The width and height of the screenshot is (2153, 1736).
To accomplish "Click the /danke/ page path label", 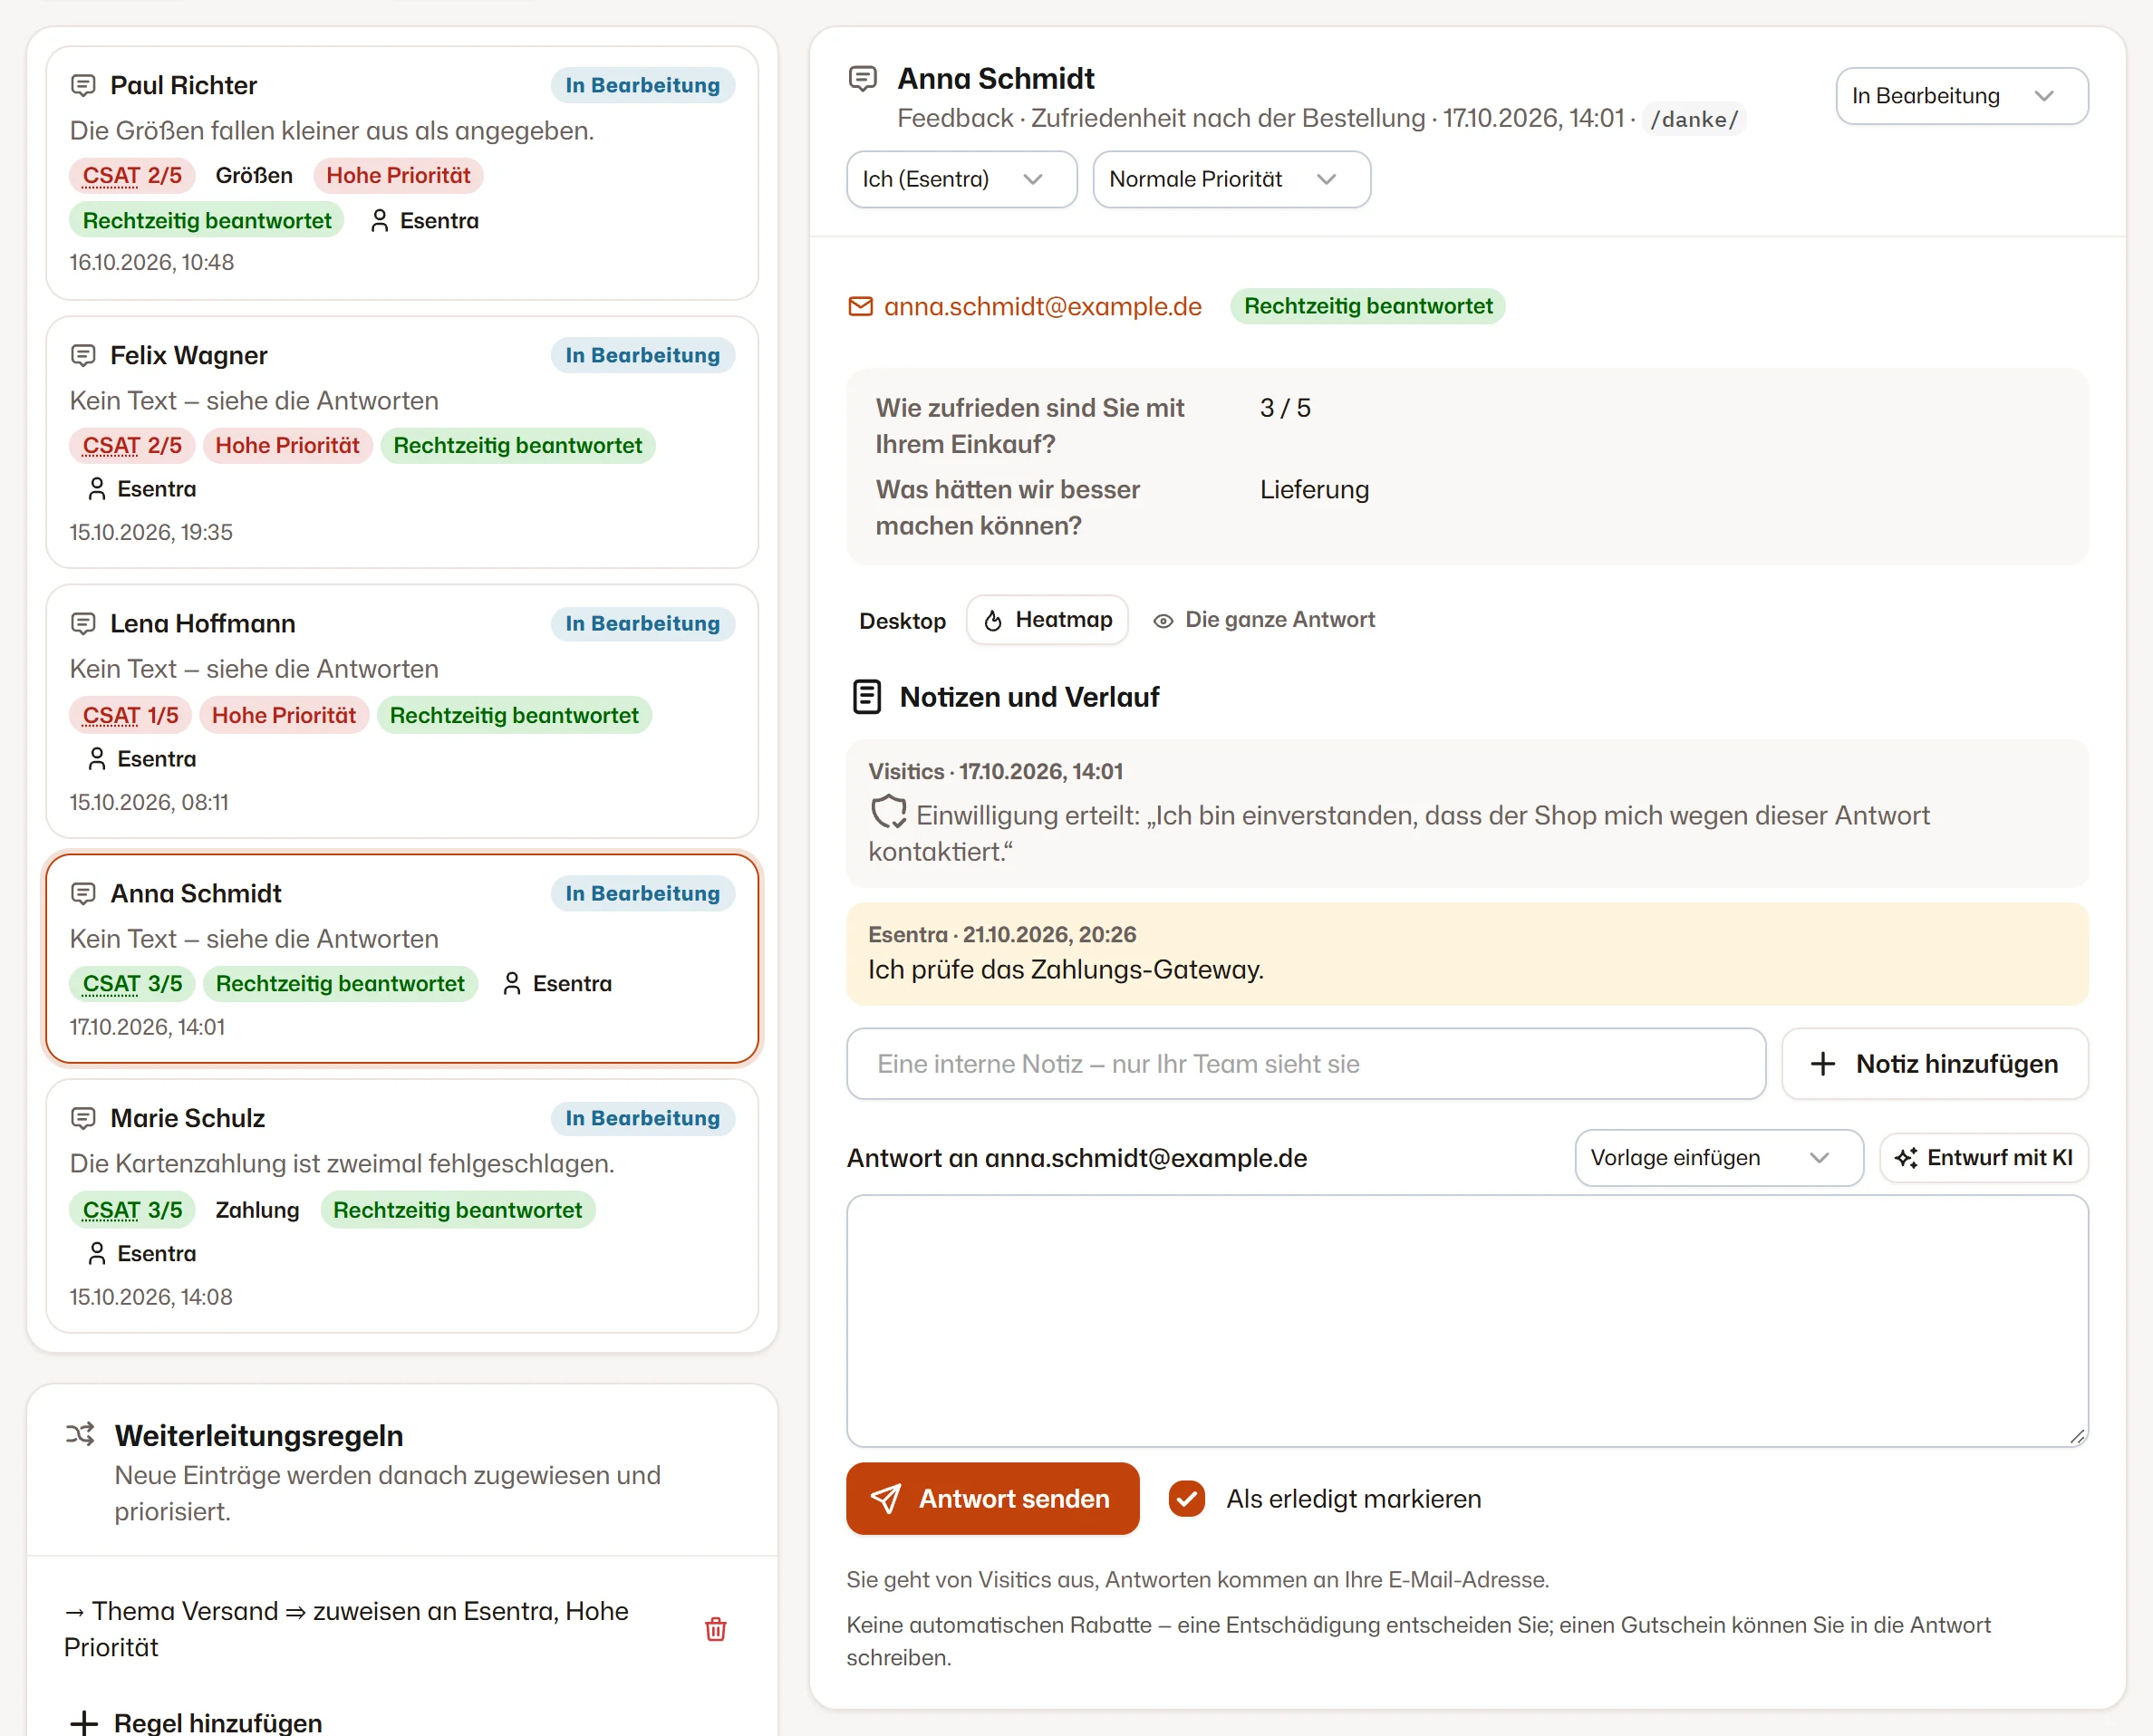I will click(x=1694, y=120).
